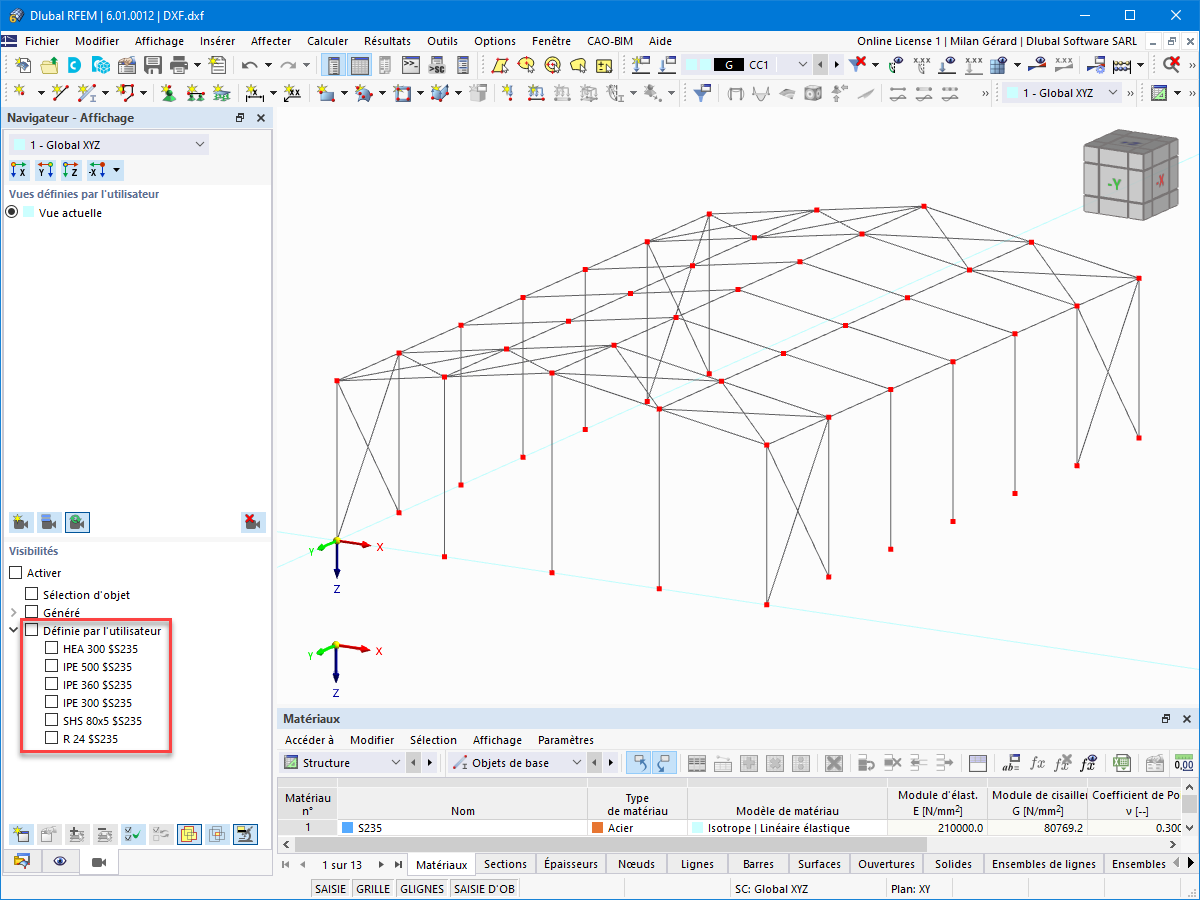Enable IPE 500 $S235 visibility checkbox
The image size is (1200, 900).
coord(52,666)
